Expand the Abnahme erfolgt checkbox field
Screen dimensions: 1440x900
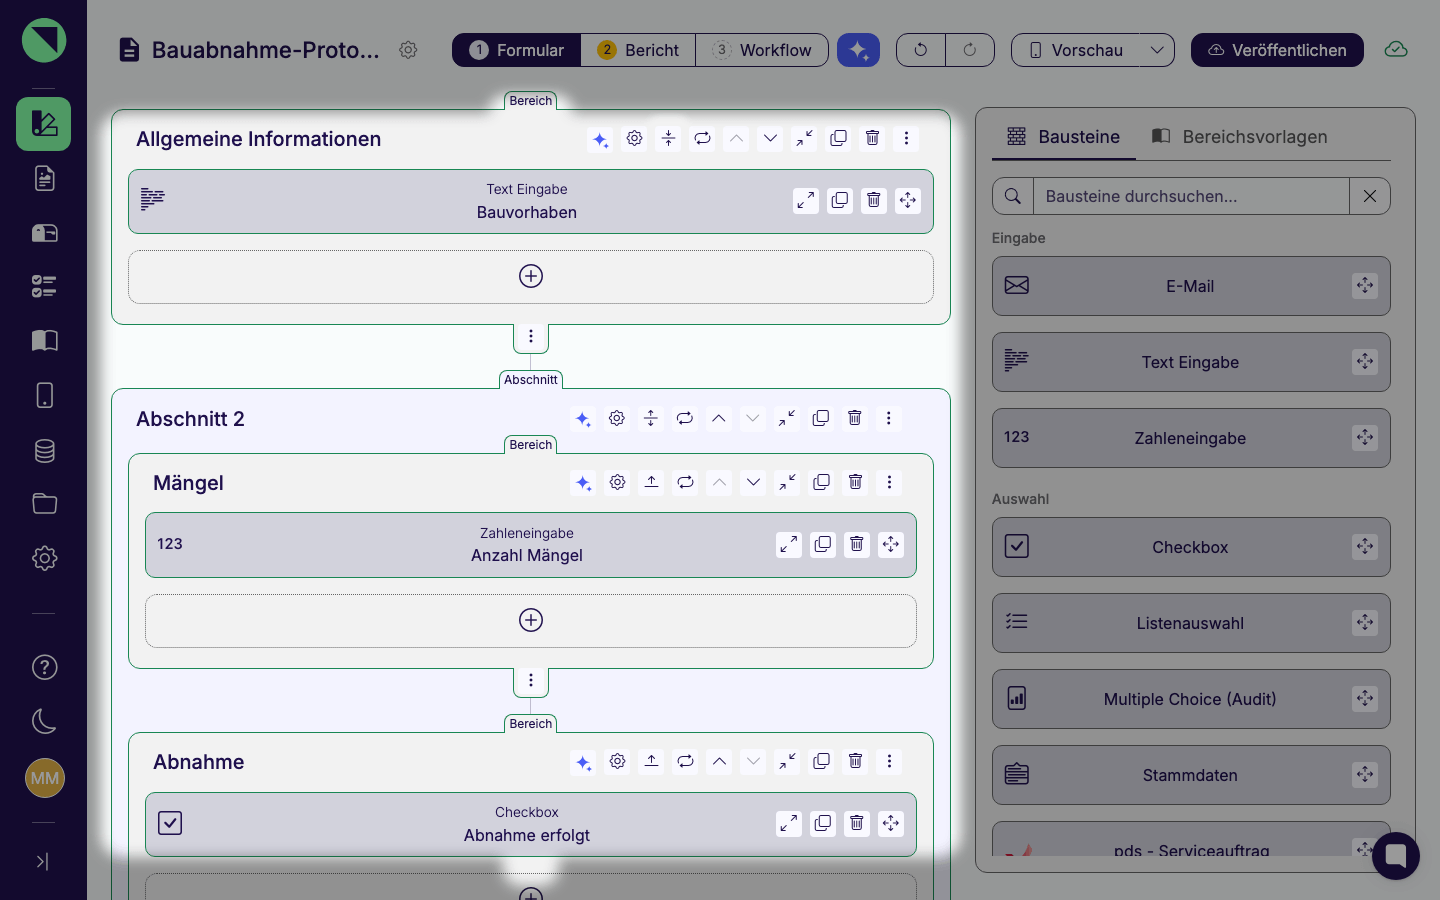[x=789, y=823]
